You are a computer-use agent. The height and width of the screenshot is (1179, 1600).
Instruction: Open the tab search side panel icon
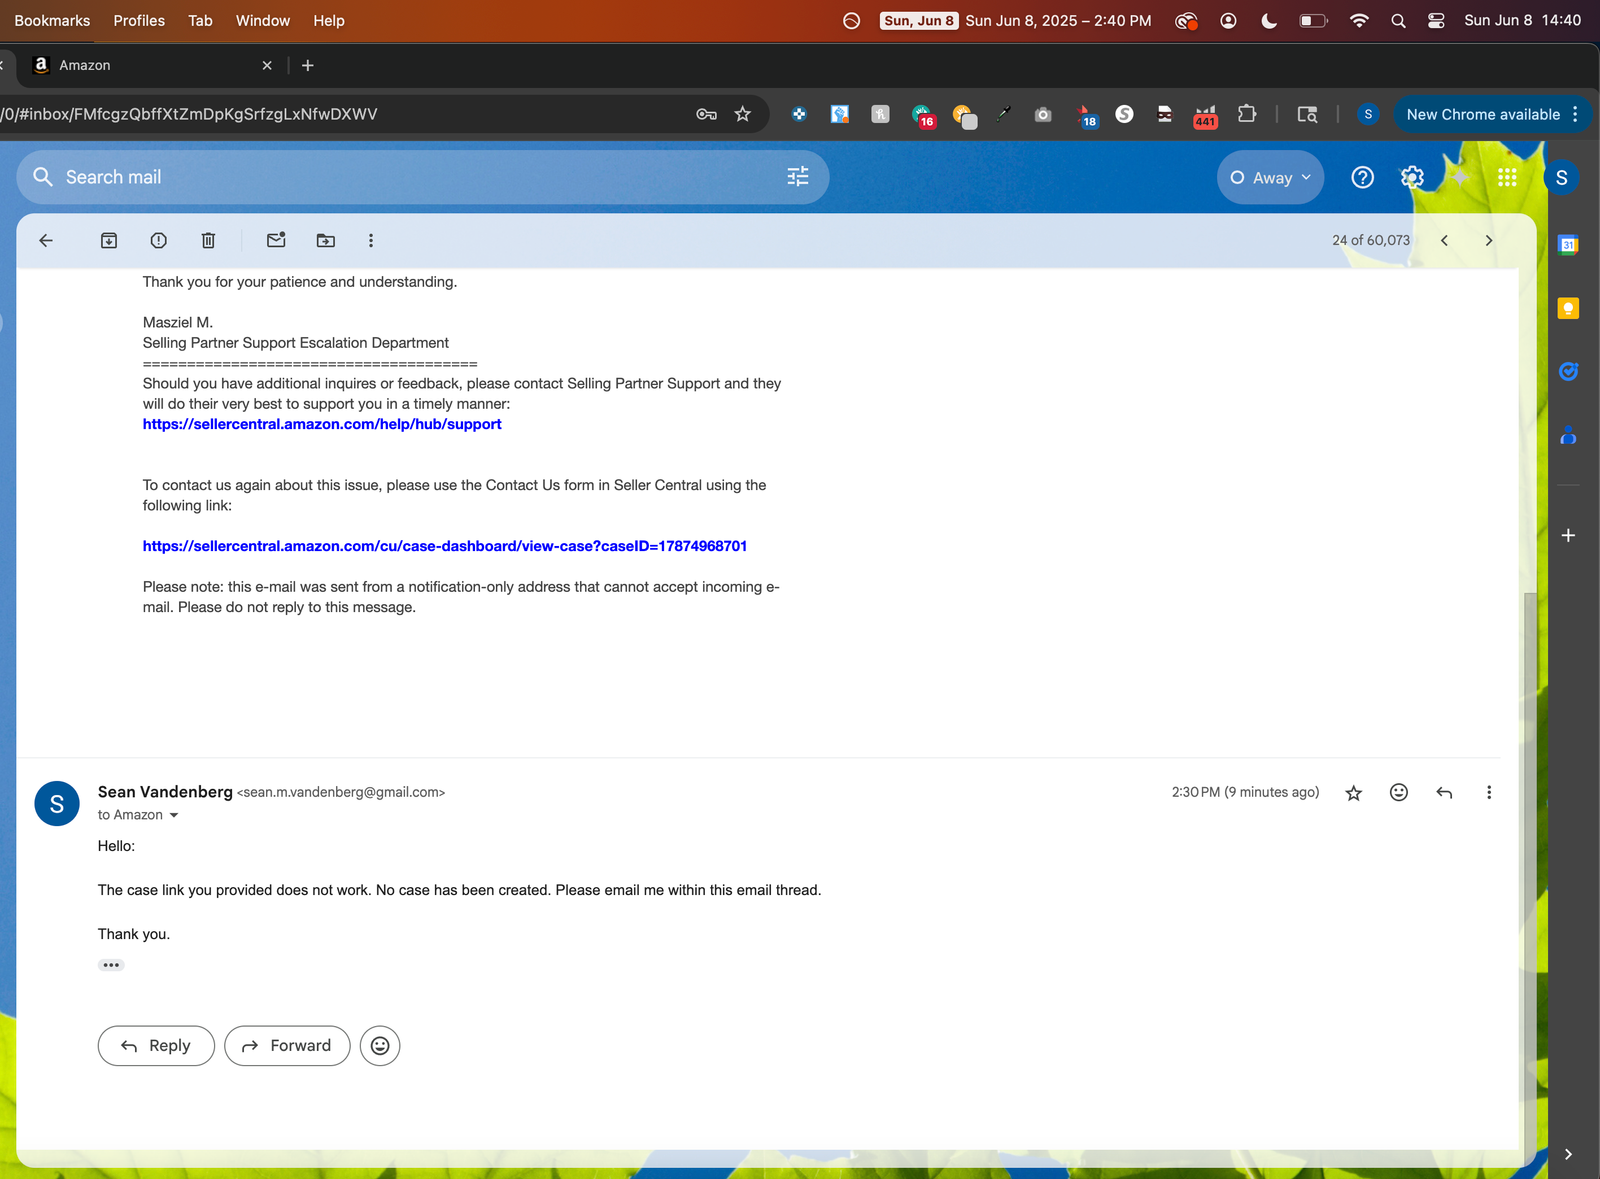pyautogui.click(x=1307, y=114)
